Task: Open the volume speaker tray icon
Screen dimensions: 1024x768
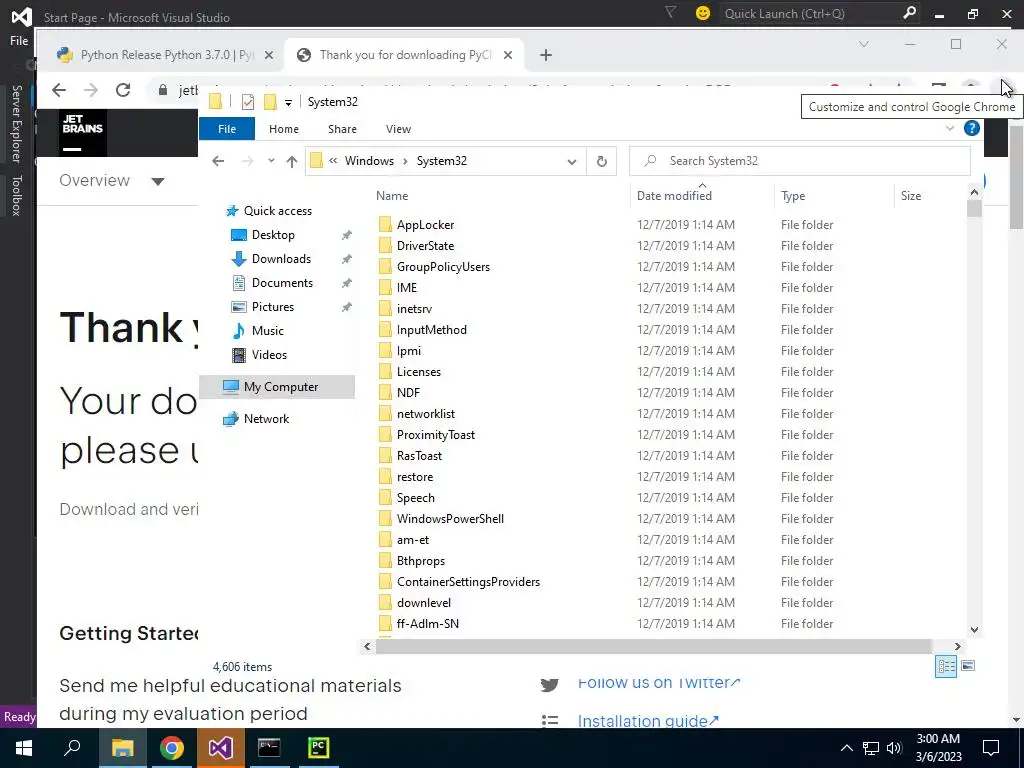Action: pos(894,748)
